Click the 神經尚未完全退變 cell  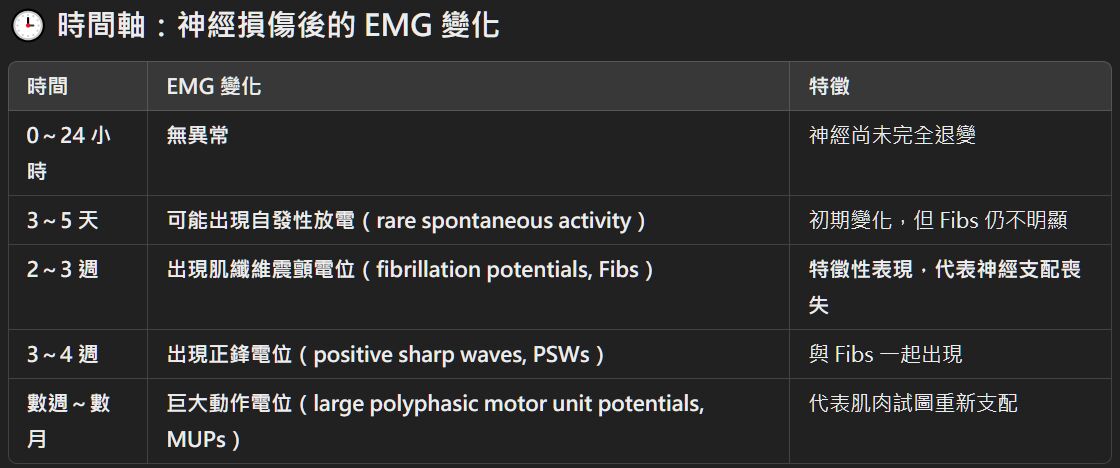[892, 136]
